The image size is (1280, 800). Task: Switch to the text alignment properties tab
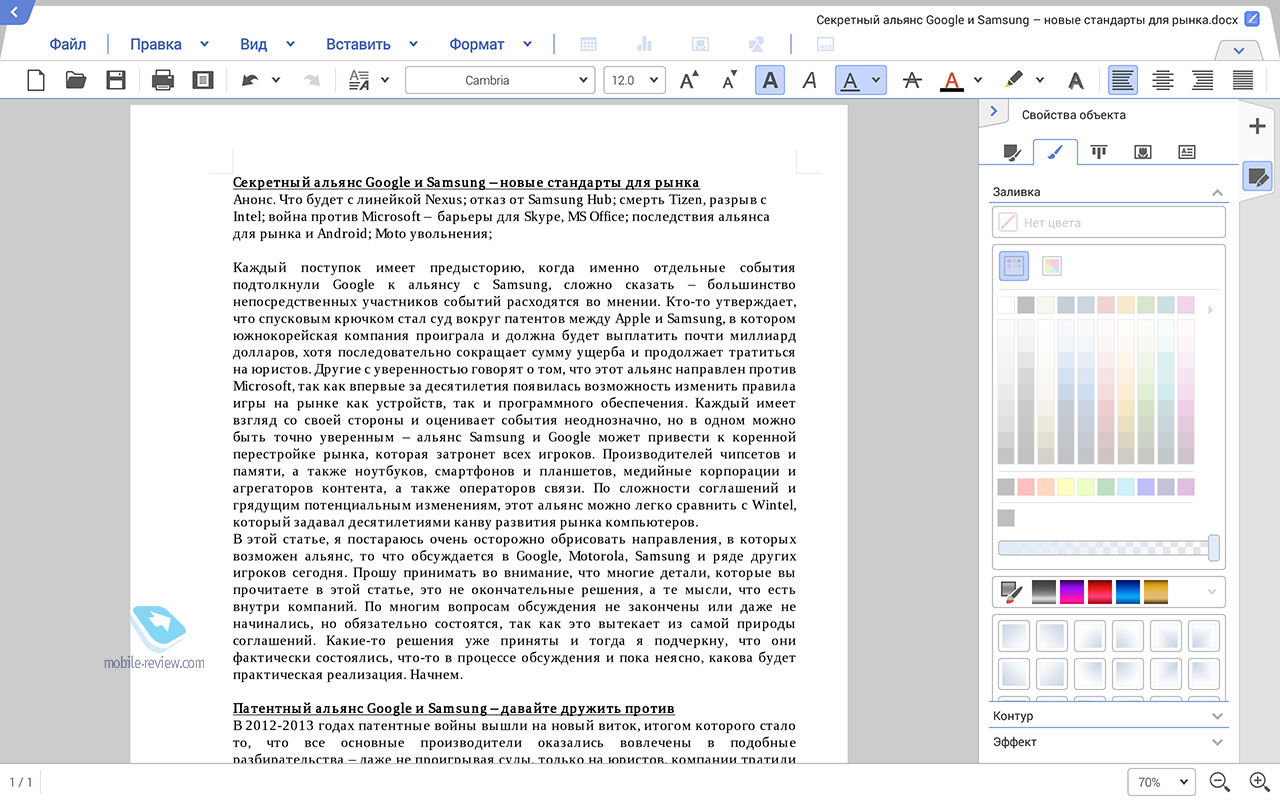pos(1099,152)
